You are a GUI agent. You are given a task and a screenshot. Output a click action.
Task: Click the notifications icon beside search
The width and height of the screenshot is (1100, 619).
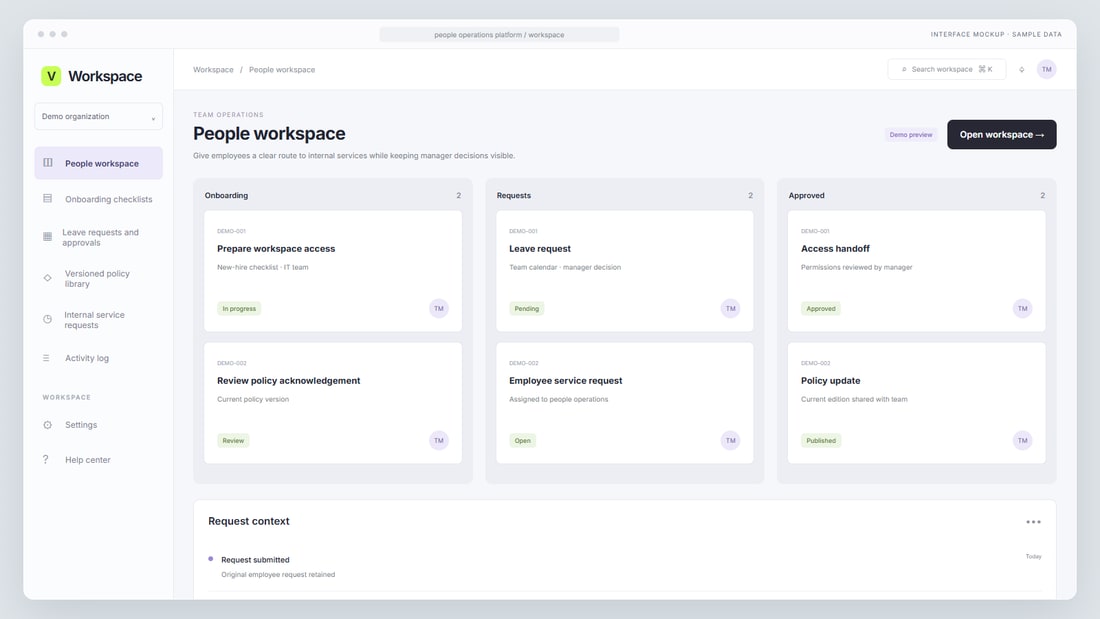click(x=1021, y=69)
